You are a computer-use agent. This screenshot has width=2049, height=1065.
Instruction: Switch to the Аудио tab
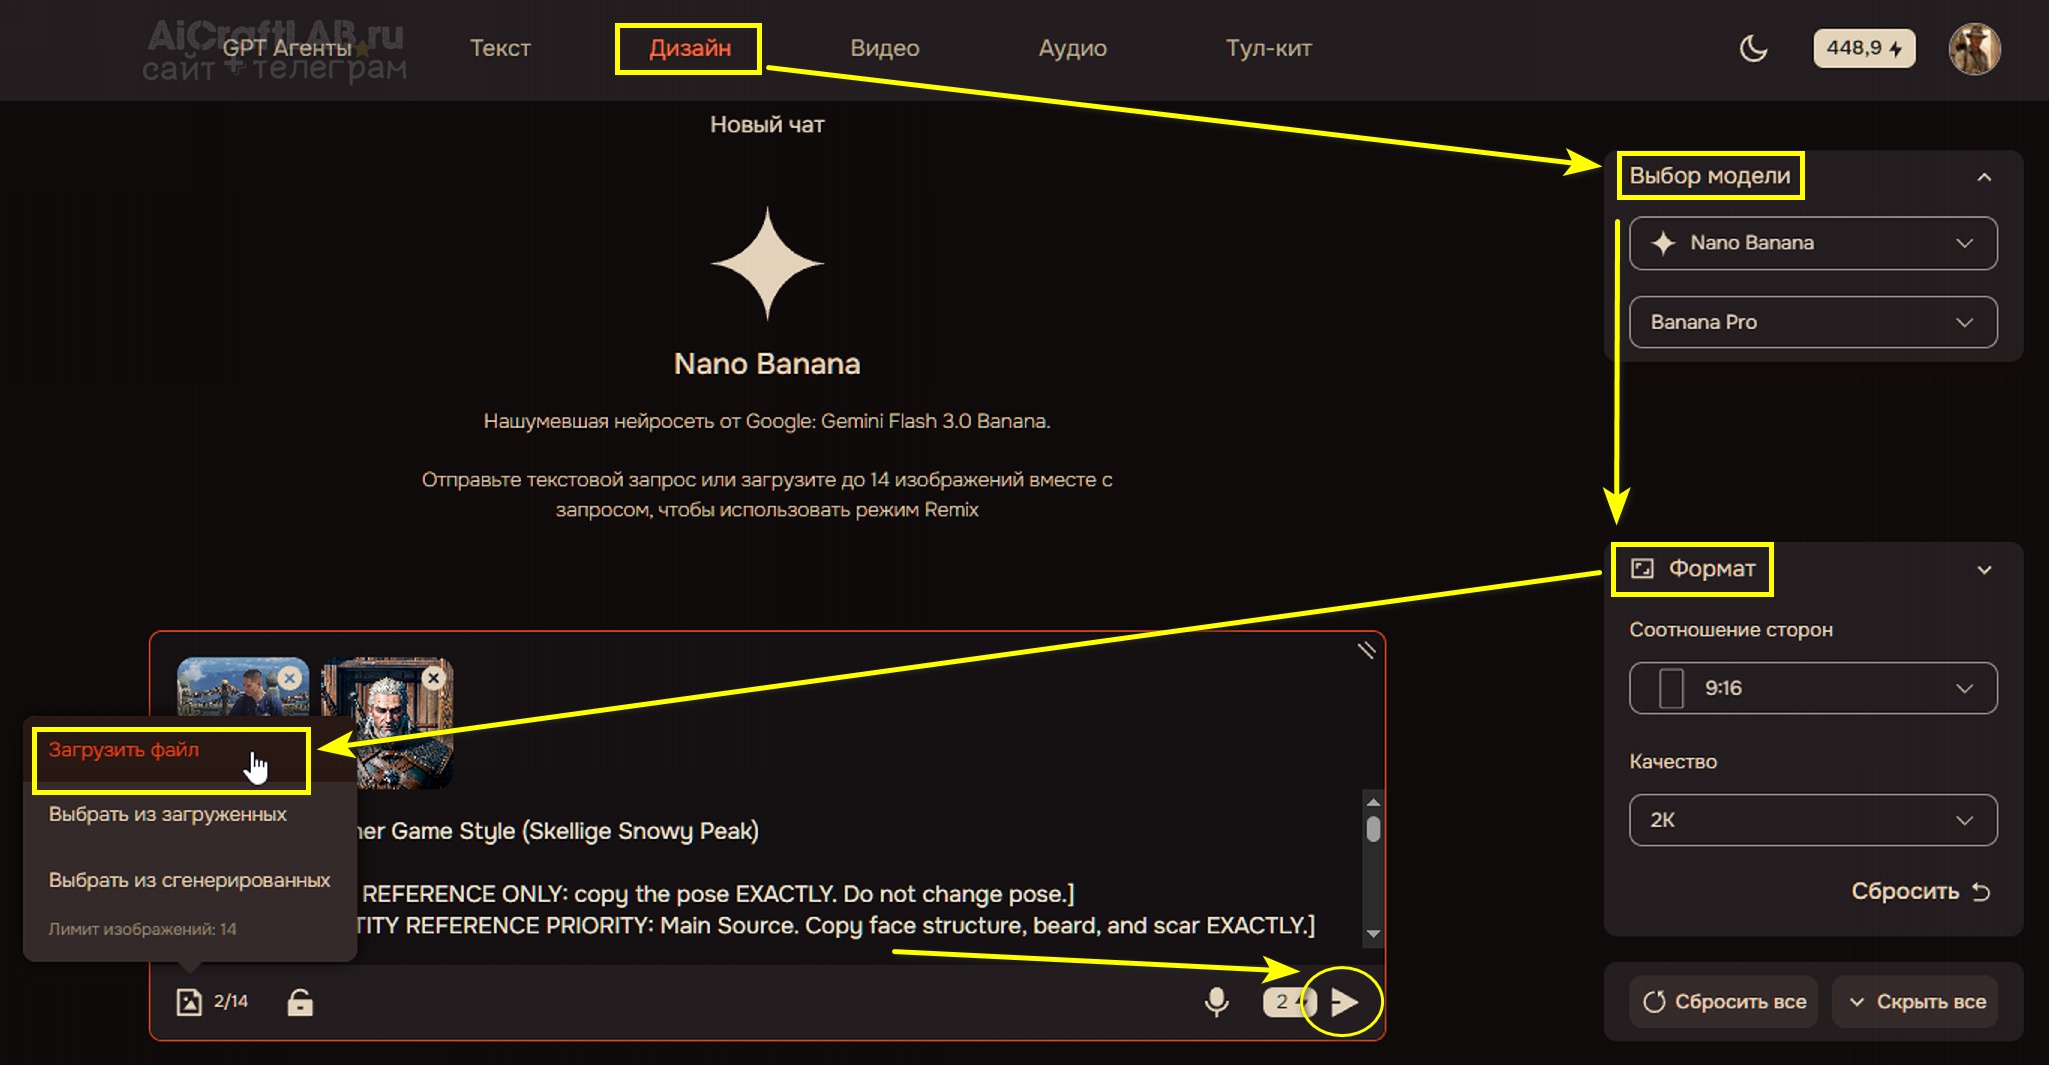(x=1072, y=48)
